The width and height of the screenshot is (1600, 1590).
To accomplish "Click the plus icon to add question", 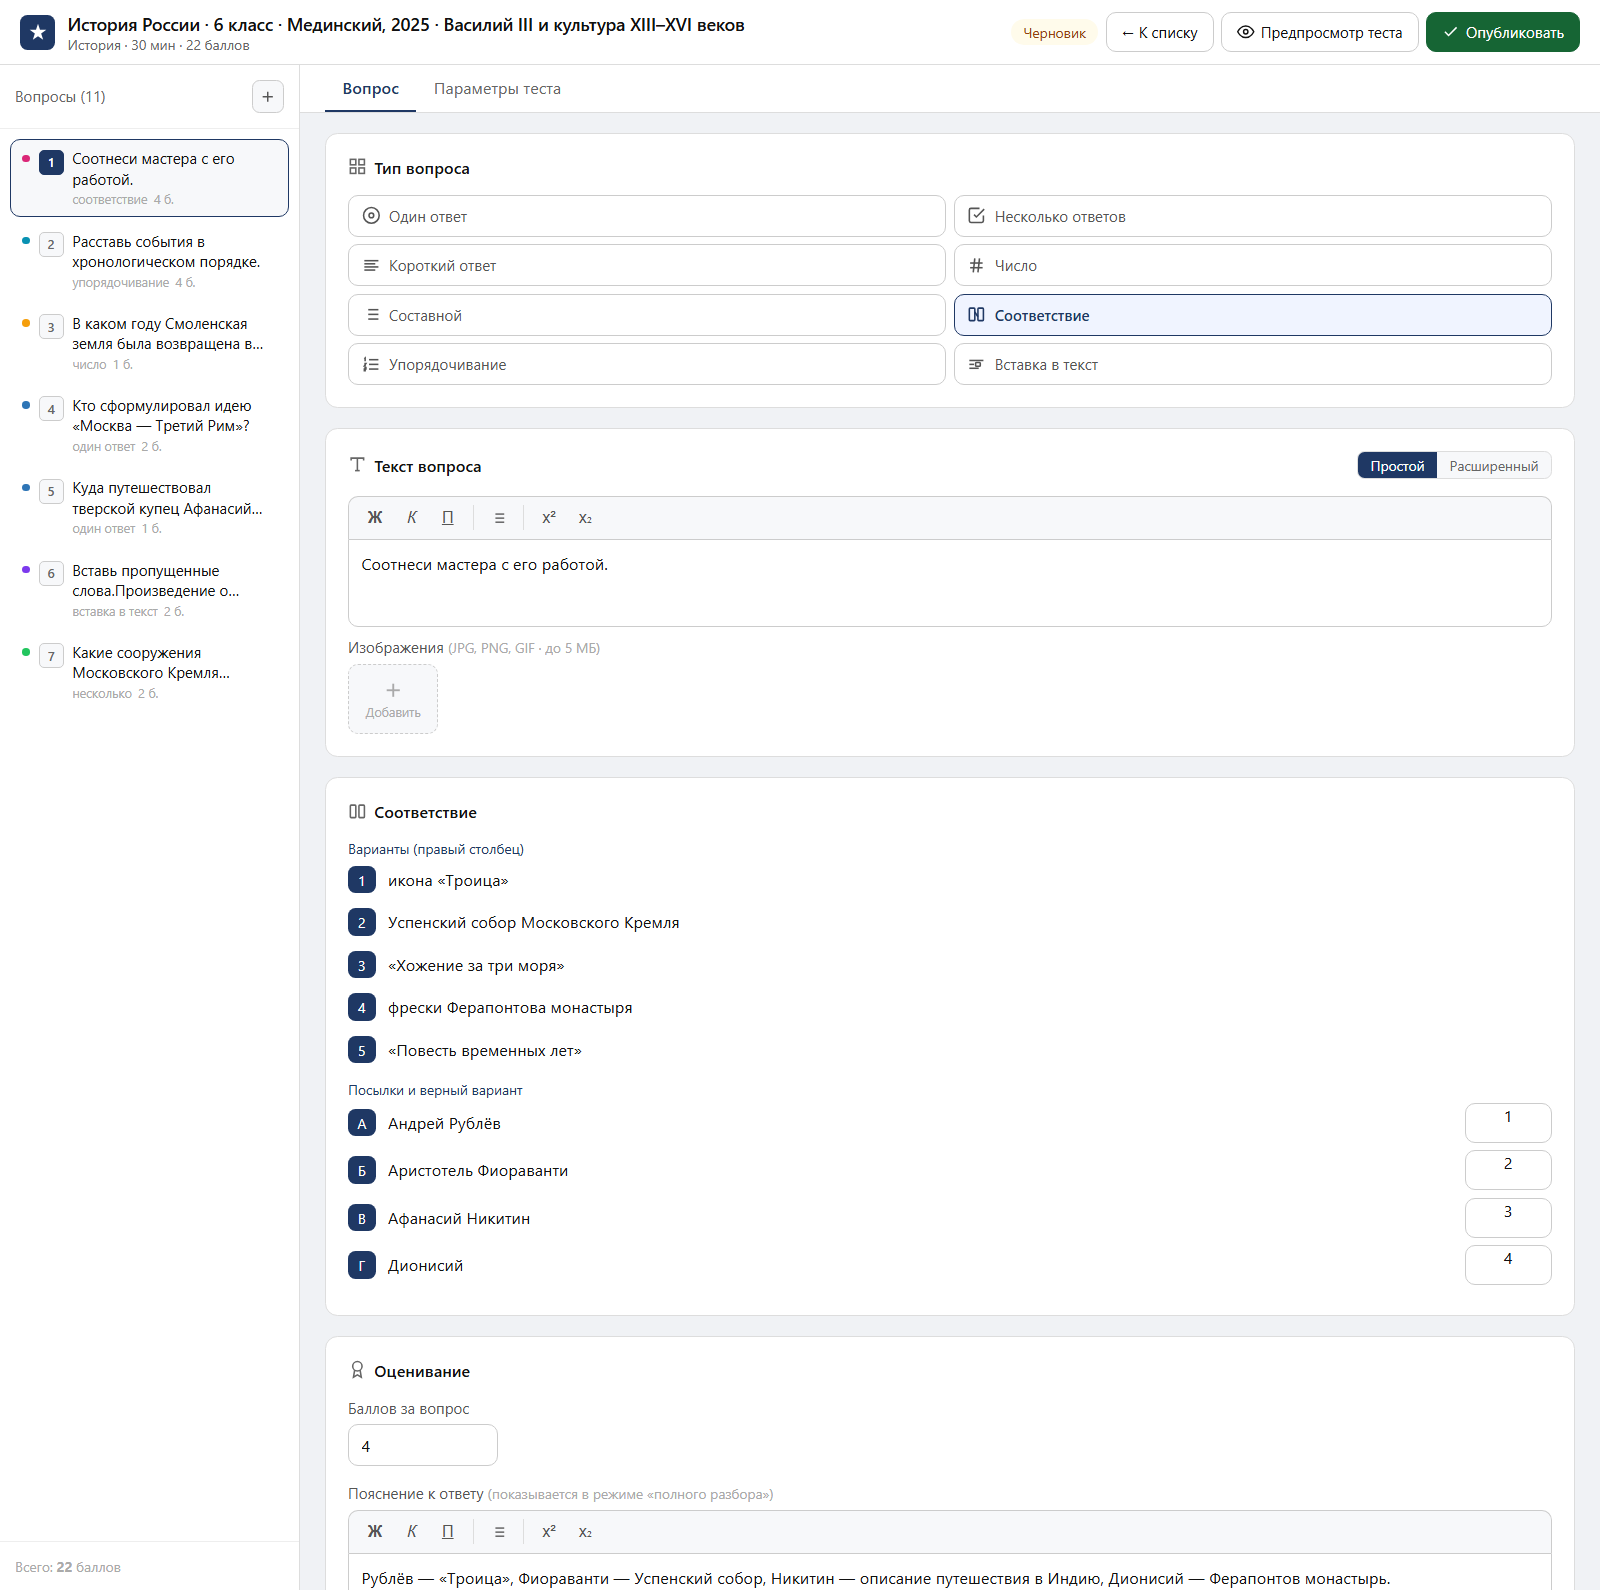I will tap(267, 97).
